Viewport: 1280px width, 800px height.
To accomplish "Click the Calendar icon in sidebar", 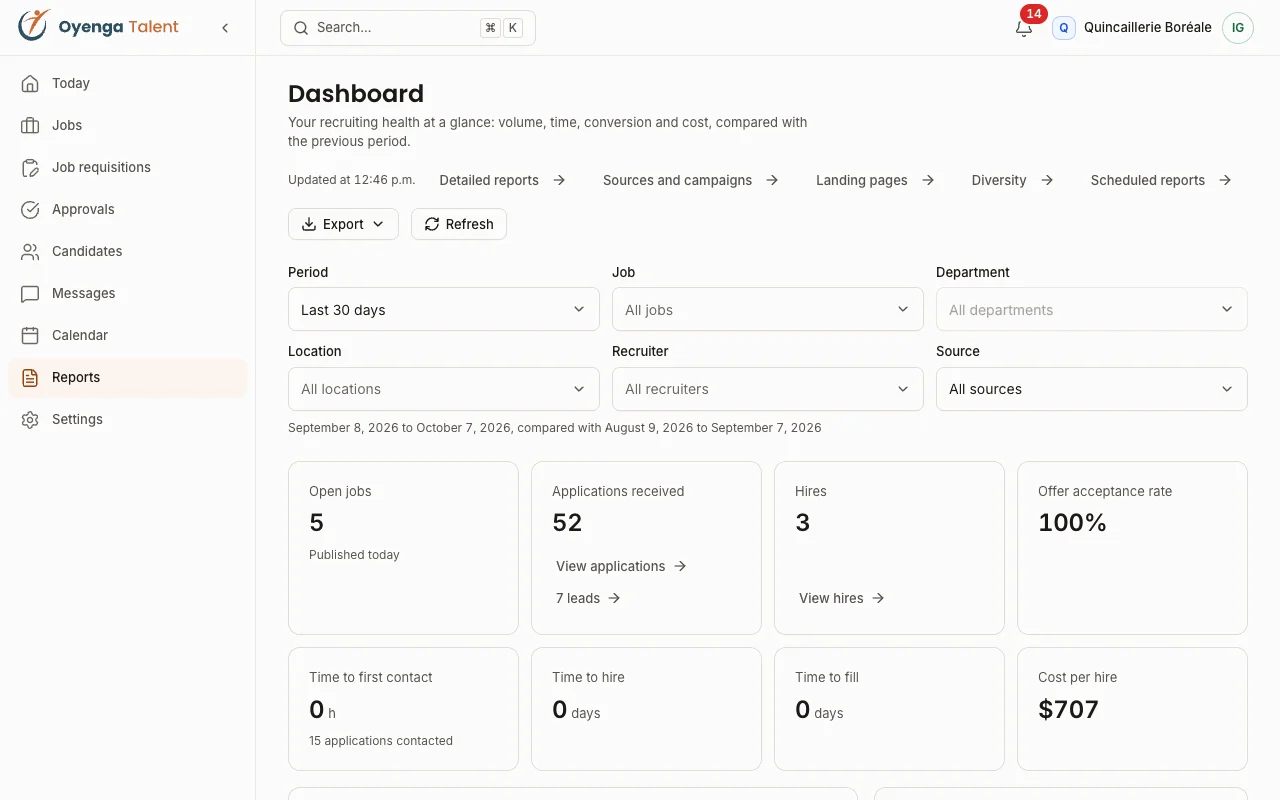I will pos(31,335).
